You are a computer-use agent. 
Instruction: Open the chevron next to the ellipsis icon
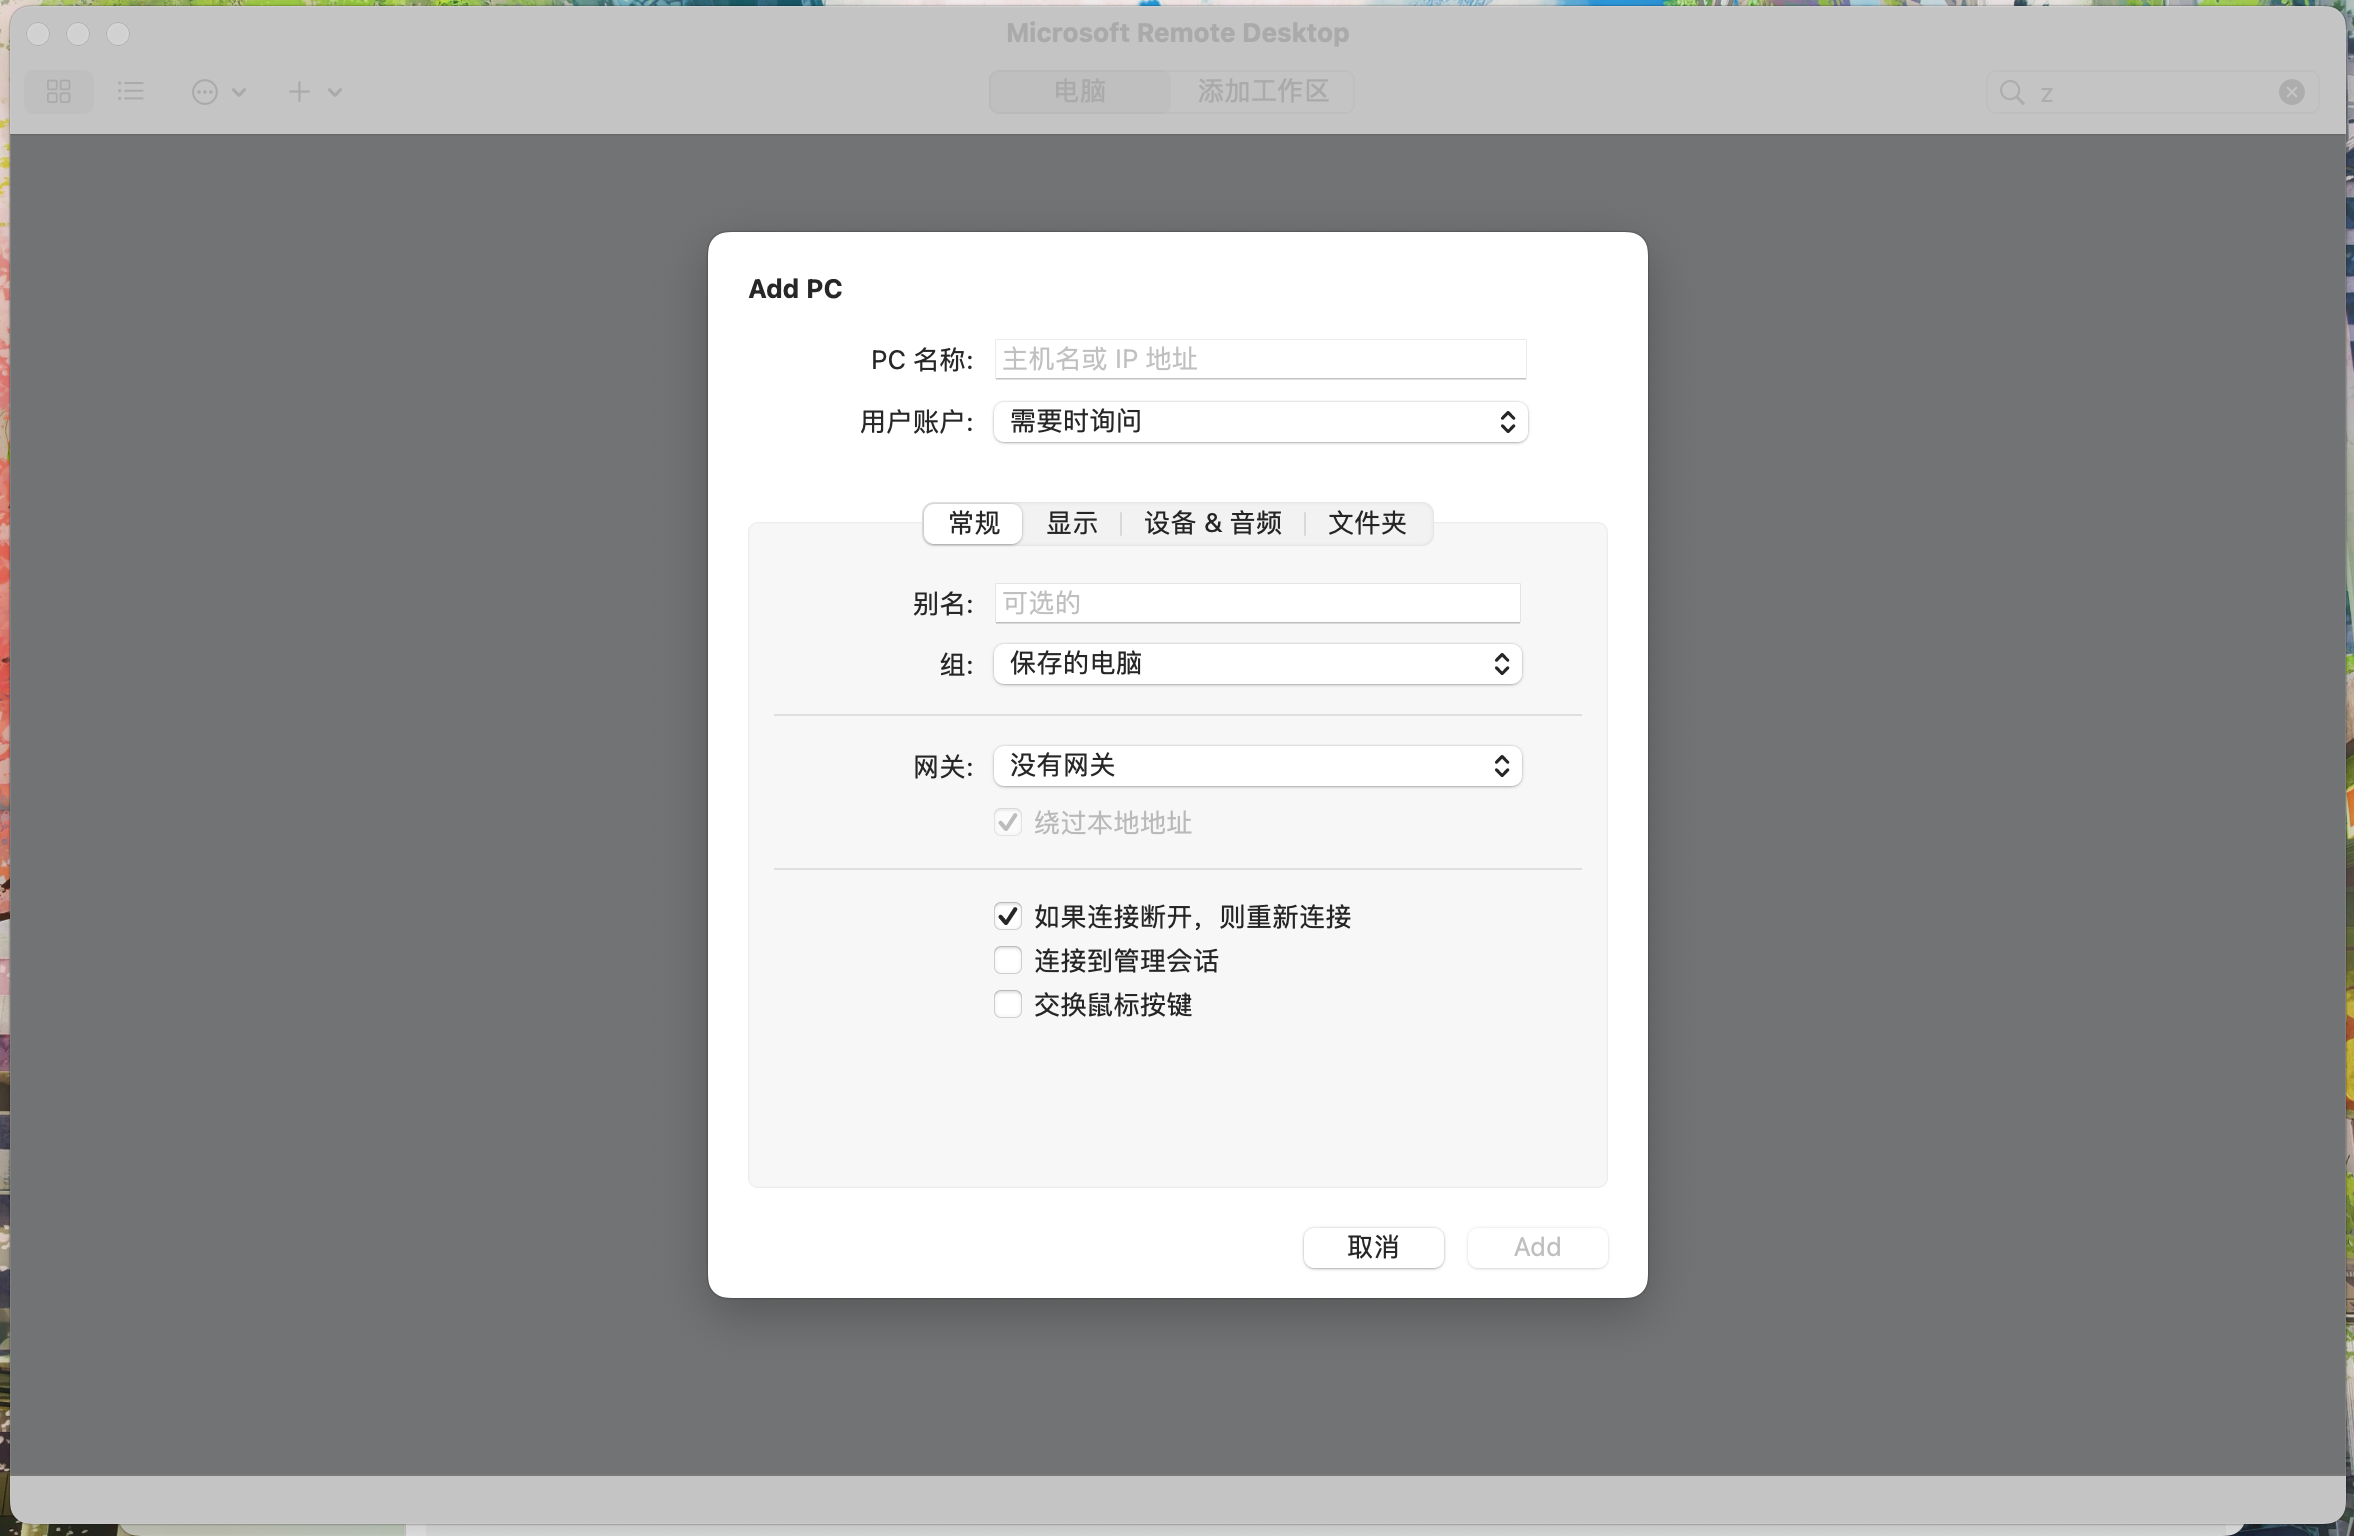point(238,92)
